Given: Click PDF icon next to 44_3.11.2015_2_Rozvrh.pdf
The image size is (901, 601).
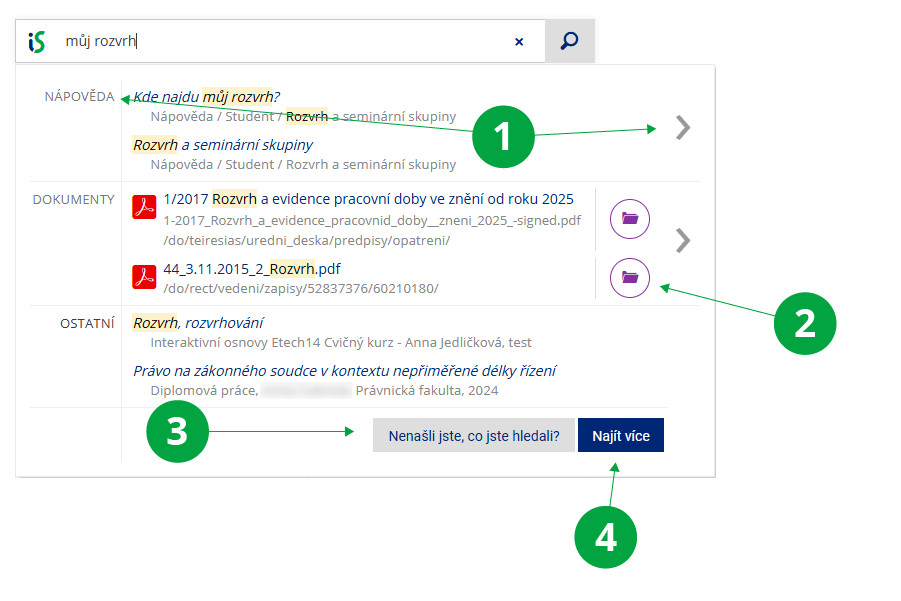Looking at the screenshot, I should [144, 277].
